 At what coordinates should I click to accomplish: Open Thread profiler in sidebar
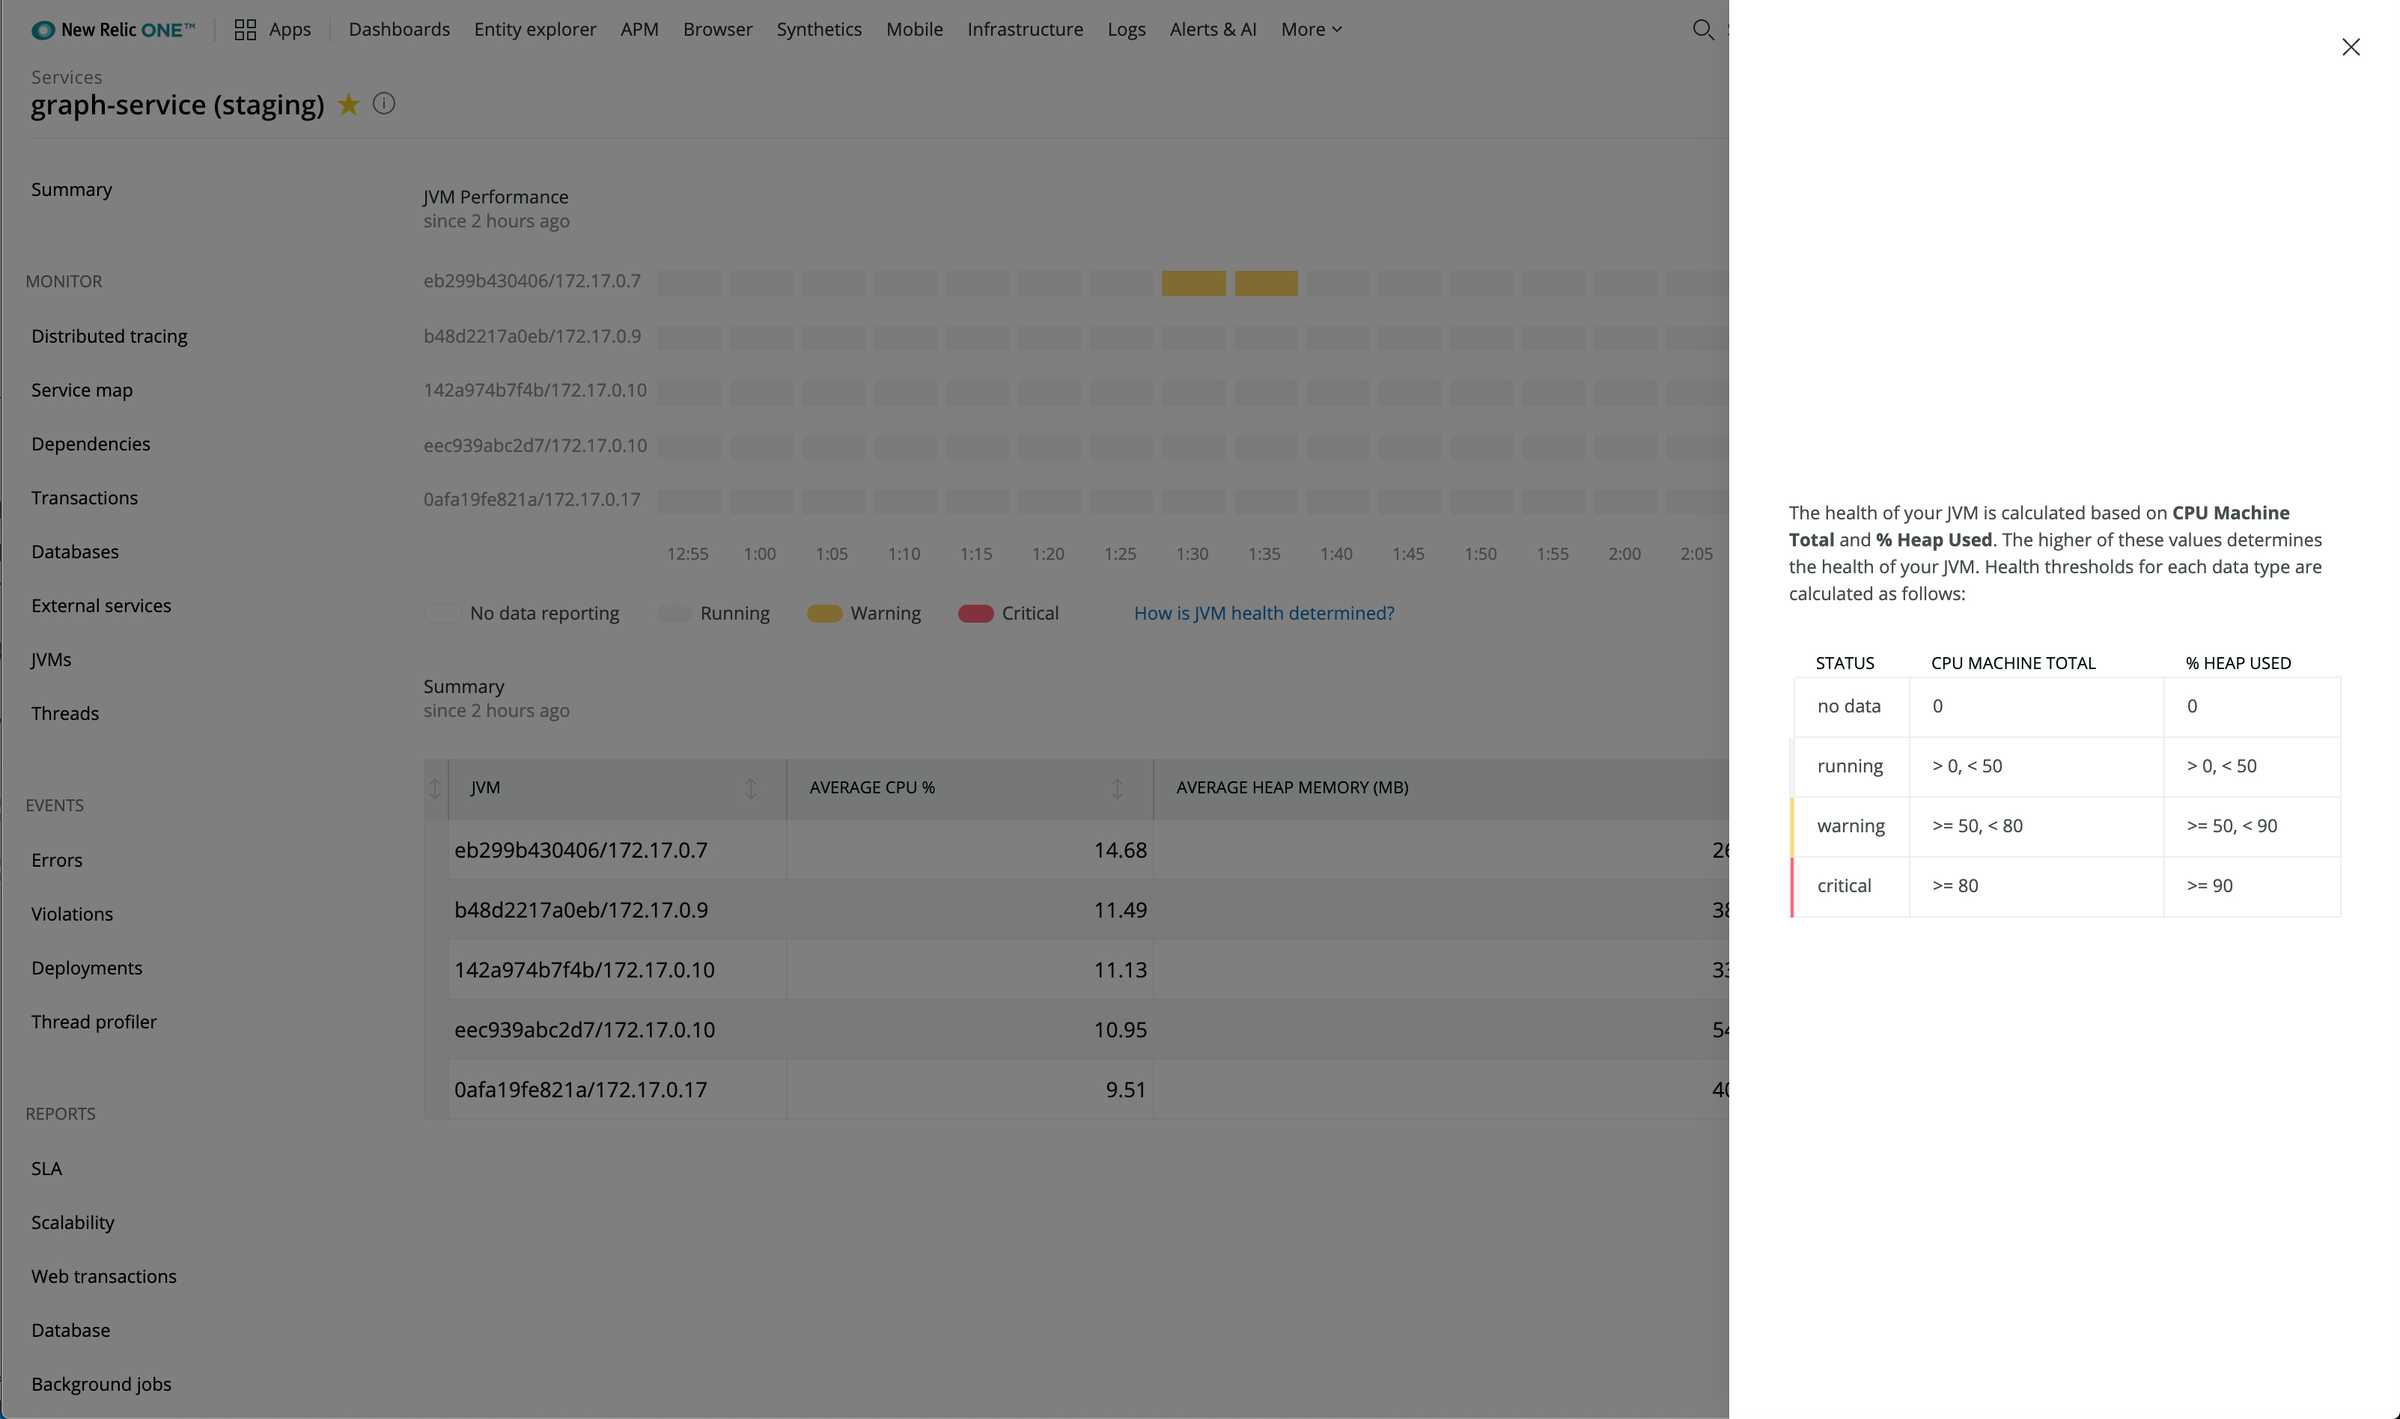94,1022
